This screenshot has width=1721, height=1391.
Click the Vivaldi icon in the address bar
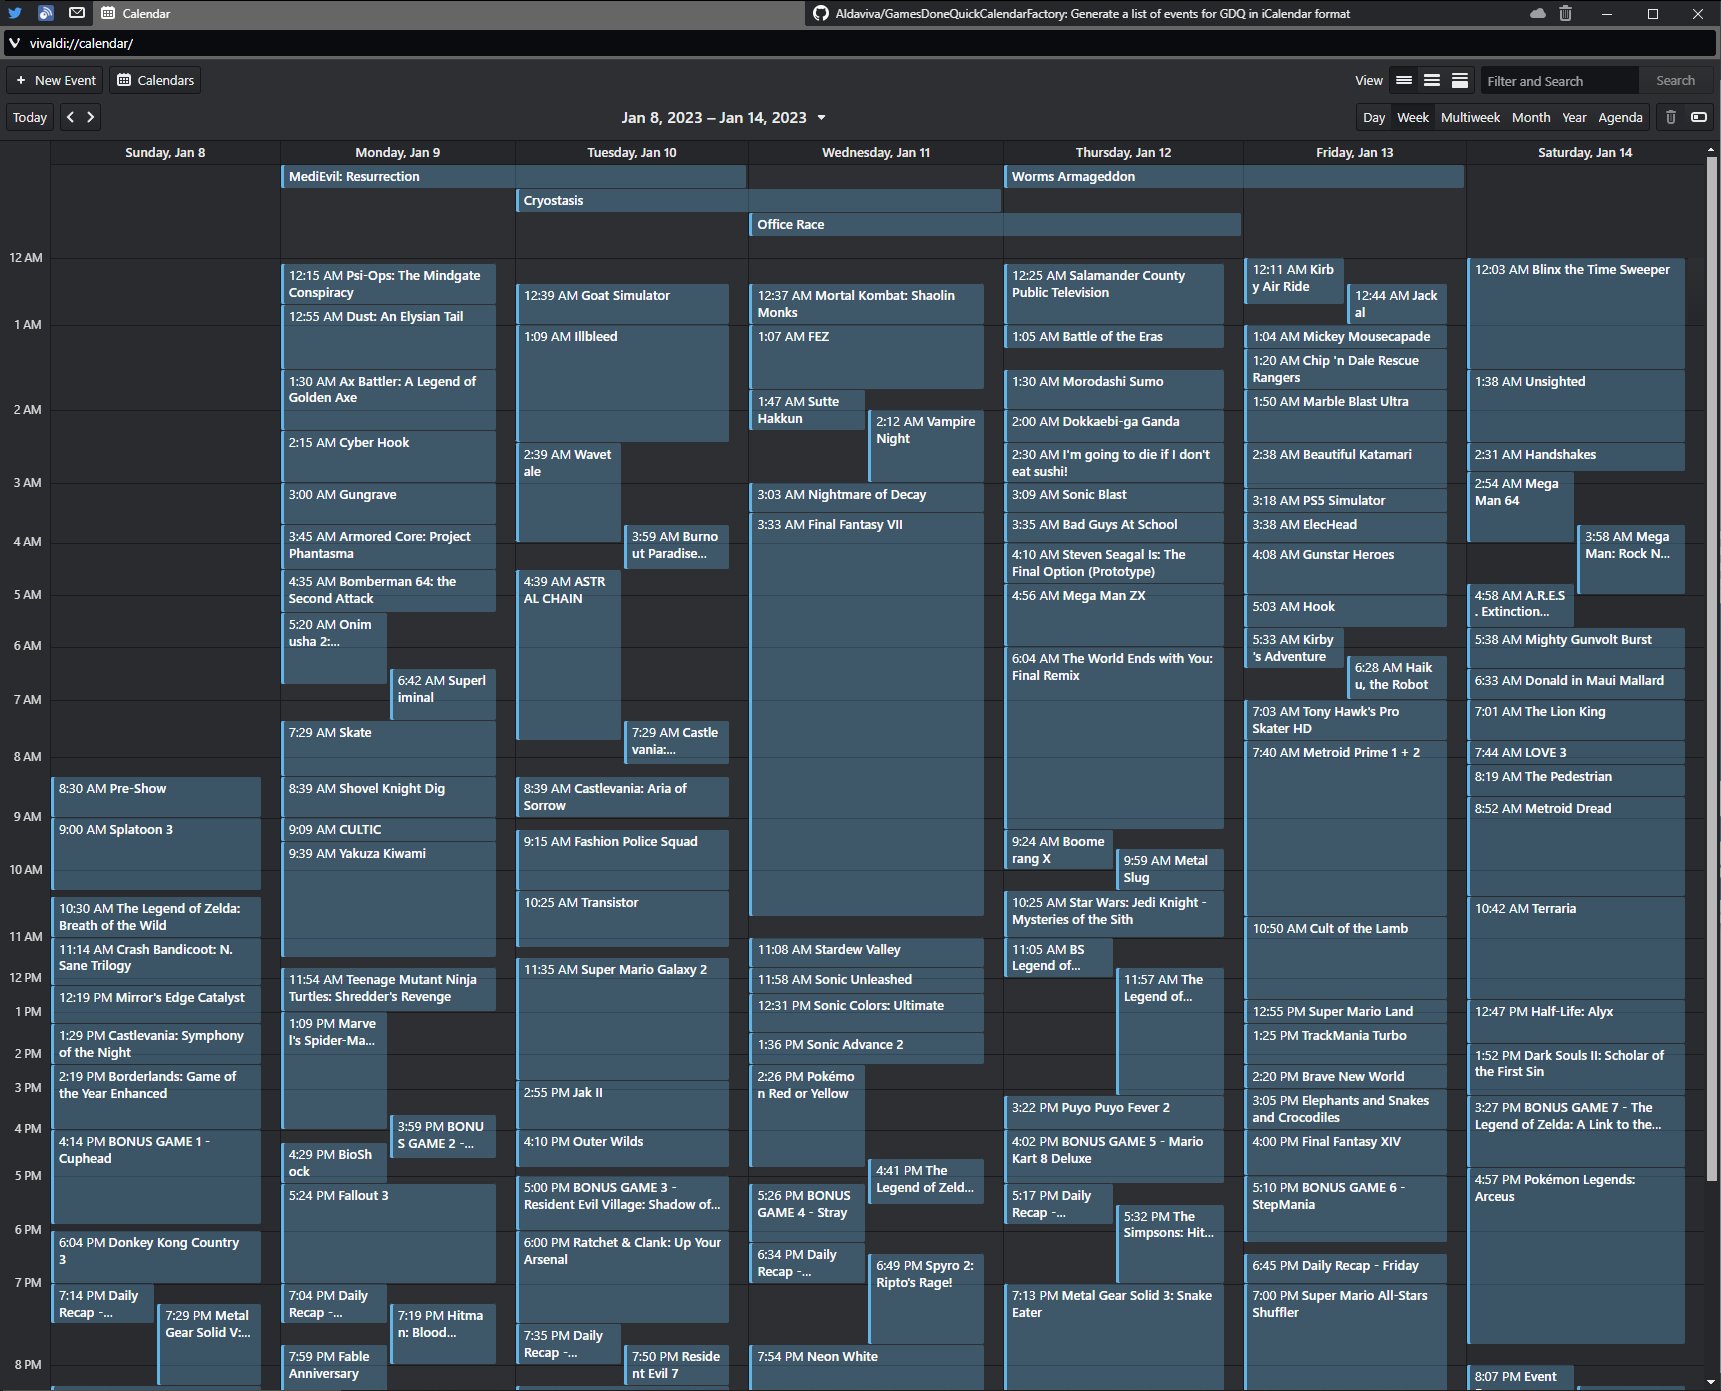click(x=15, y=43)
